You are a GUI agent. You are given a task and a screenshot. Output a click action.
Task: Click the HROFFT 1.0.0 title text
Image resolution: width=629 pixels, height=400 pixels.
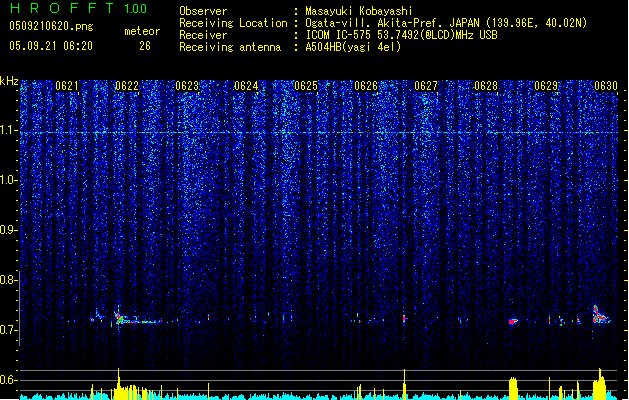(x=78, y=8)
